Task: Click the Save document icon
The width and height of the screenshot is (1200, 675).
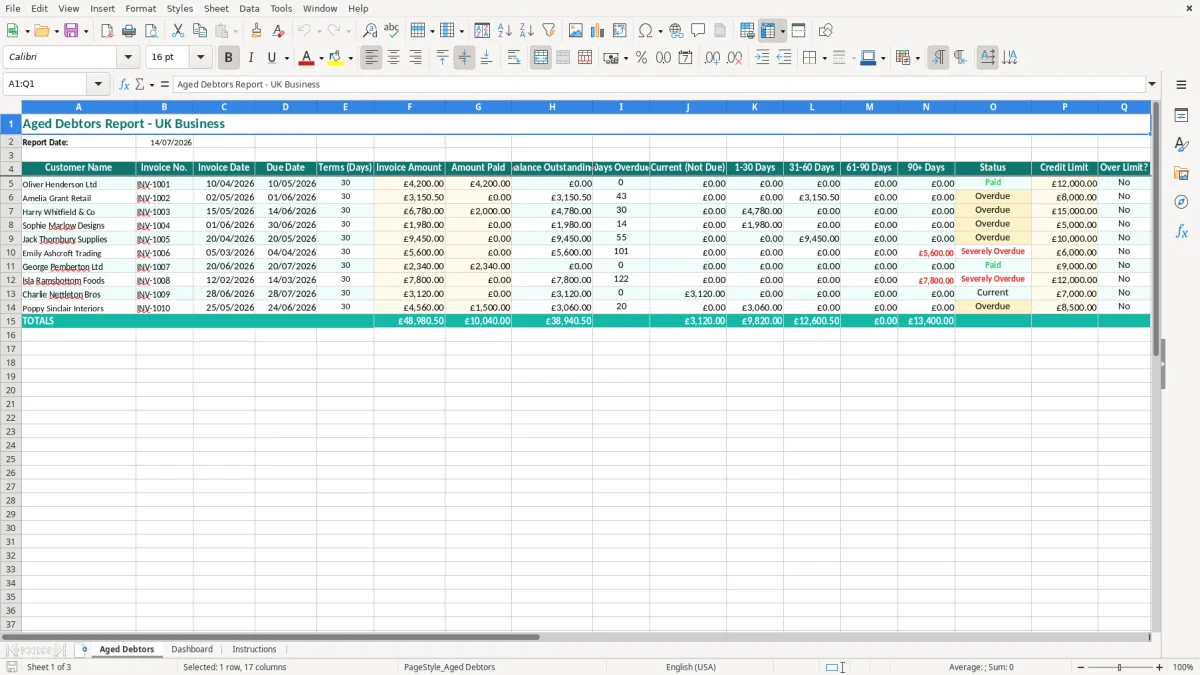Action: coord(71,31)
